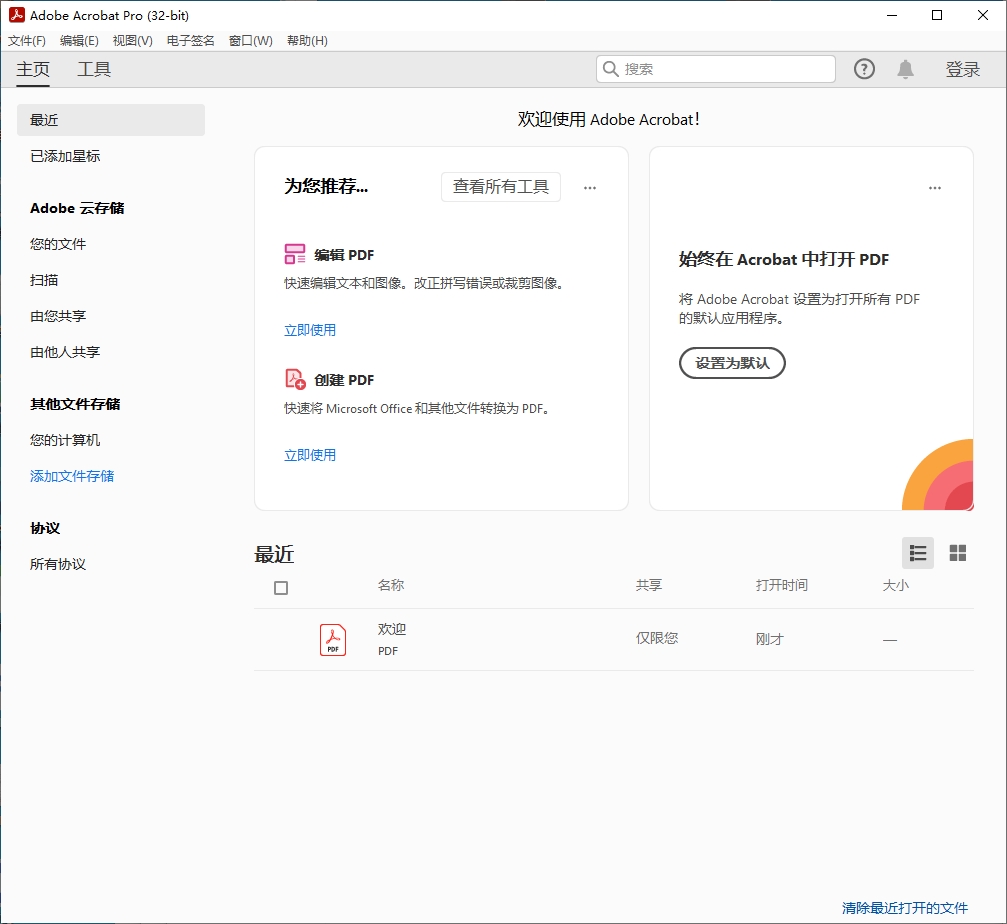The image size is (1007, 924).
Task: Expand the 文件 menu
Action: [x=27, y=40]
